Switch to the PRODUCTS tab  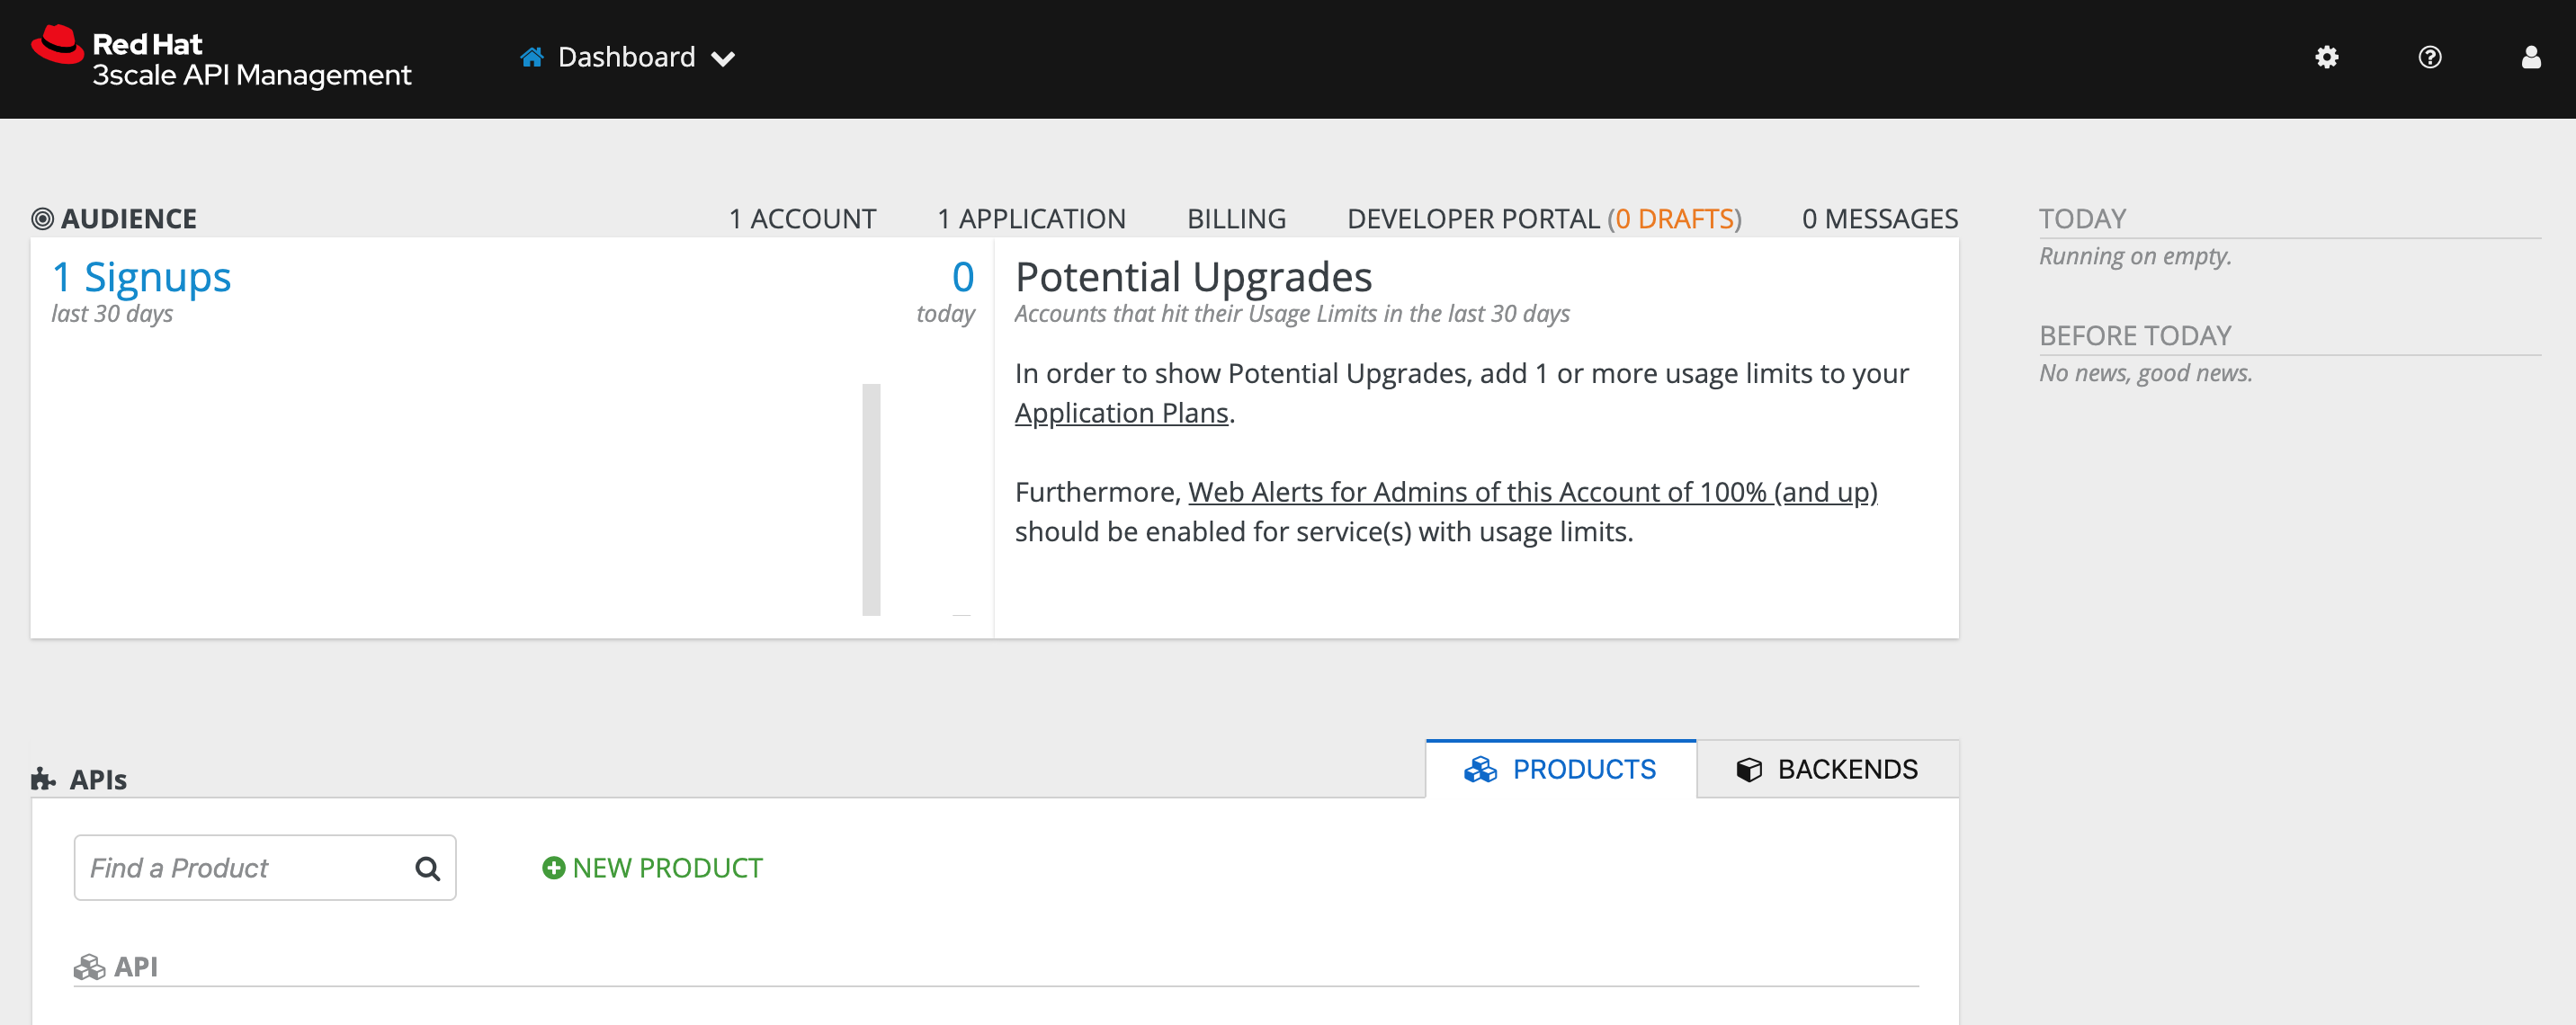[x=1560, y=769]
